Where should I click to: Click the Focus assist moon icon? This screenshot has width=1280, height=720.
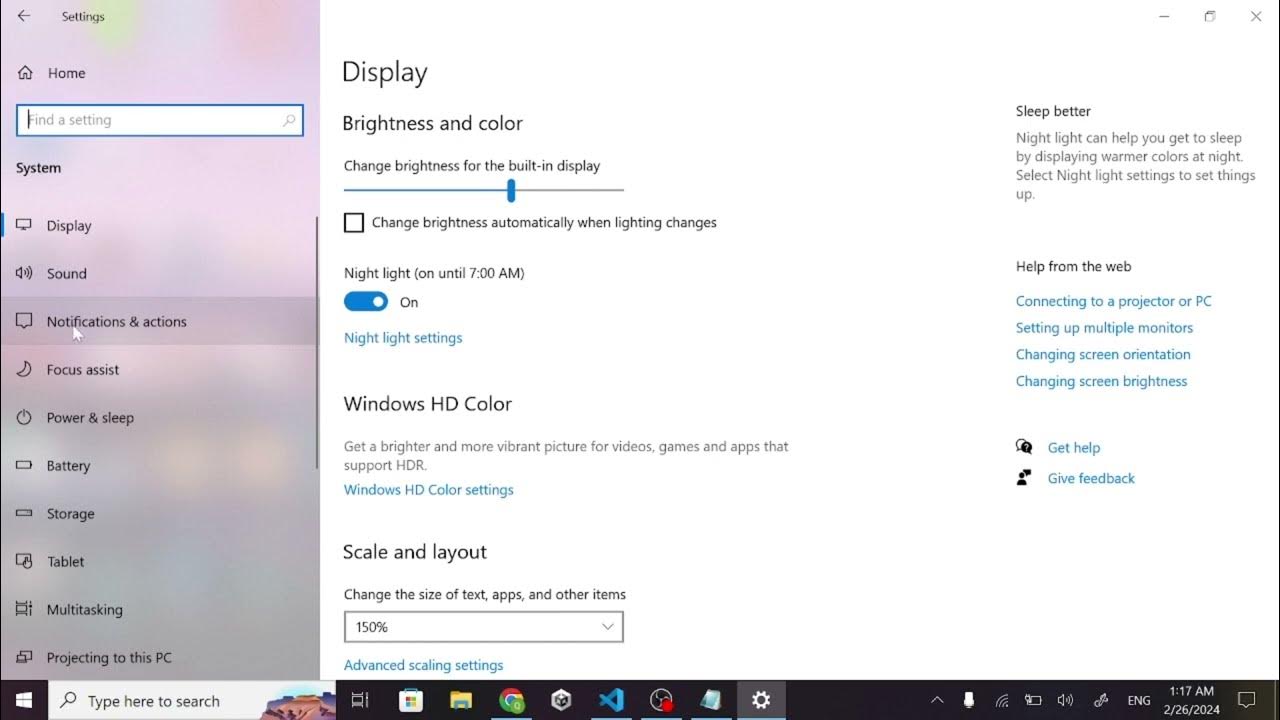point(24,369)
